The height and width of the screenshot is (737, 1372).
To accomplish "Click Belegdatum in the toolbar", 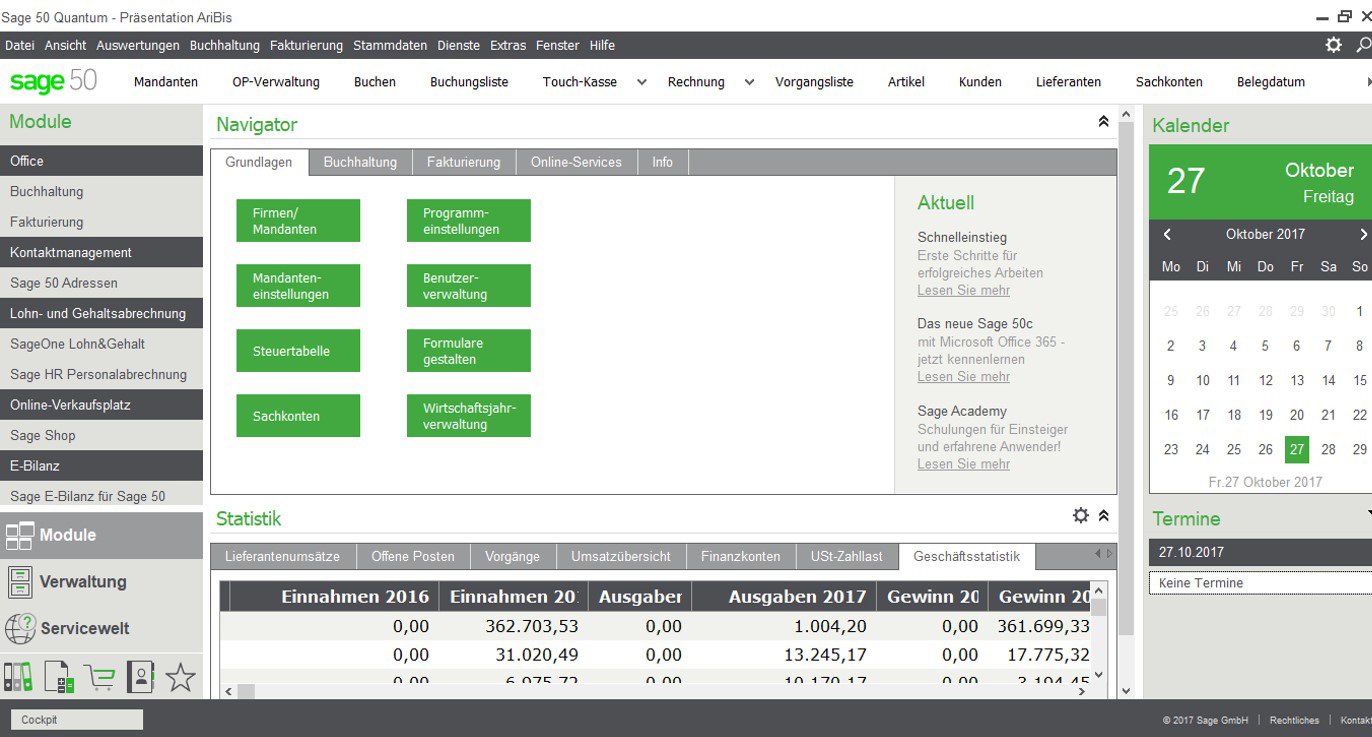I will coord(1271,82).
